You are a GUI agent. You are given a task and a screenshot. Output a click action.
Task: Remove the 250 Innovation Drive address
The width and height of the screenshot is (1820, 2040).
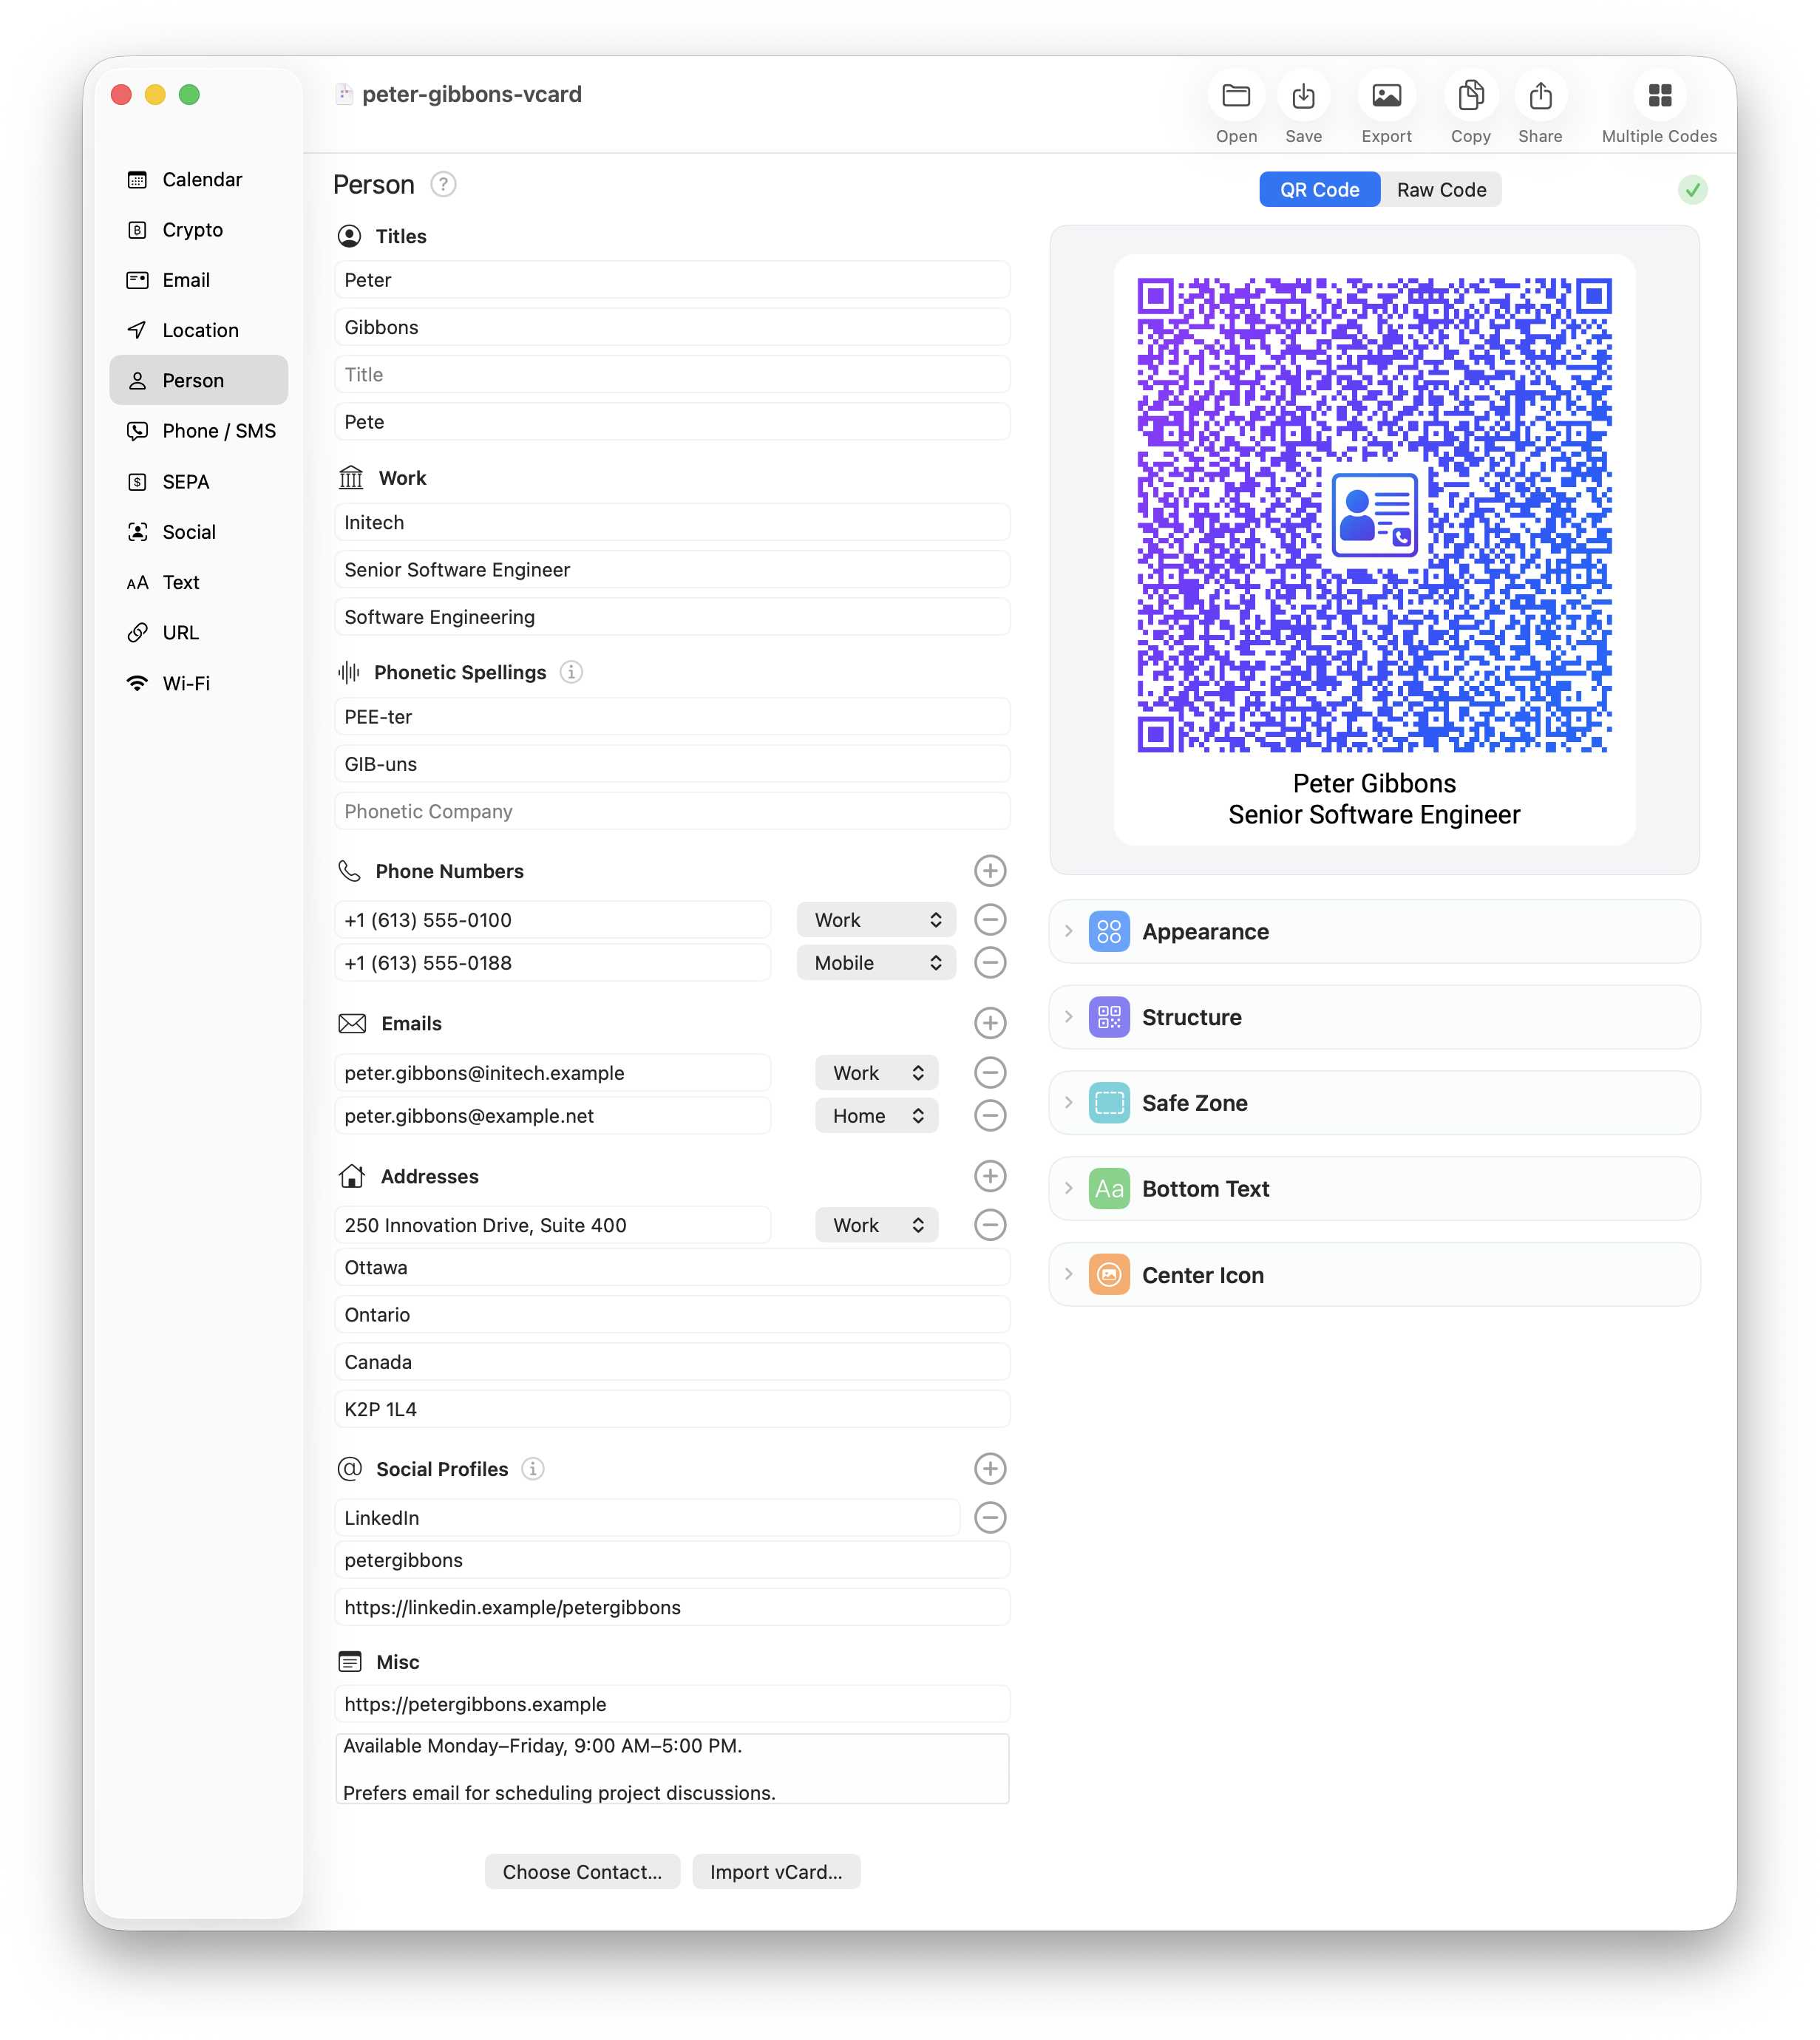pos(990,1225)
